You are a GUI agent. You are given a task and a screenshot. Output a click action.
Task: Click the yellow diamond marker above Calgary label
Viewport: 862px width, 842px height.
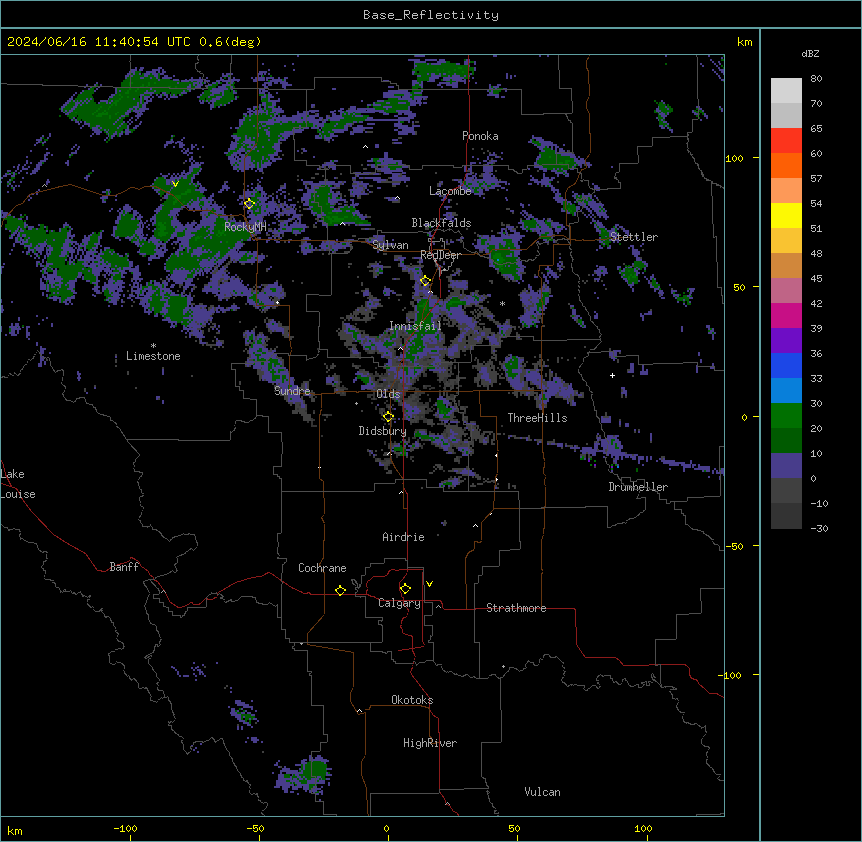pyautogui.click(x=405, y=589)
